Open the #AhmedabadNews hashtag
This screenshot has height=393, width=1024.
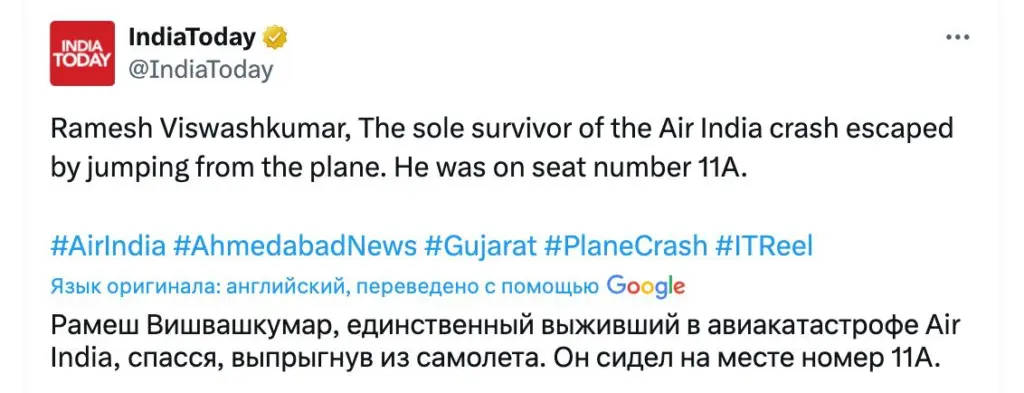click(x=295, y=247)
